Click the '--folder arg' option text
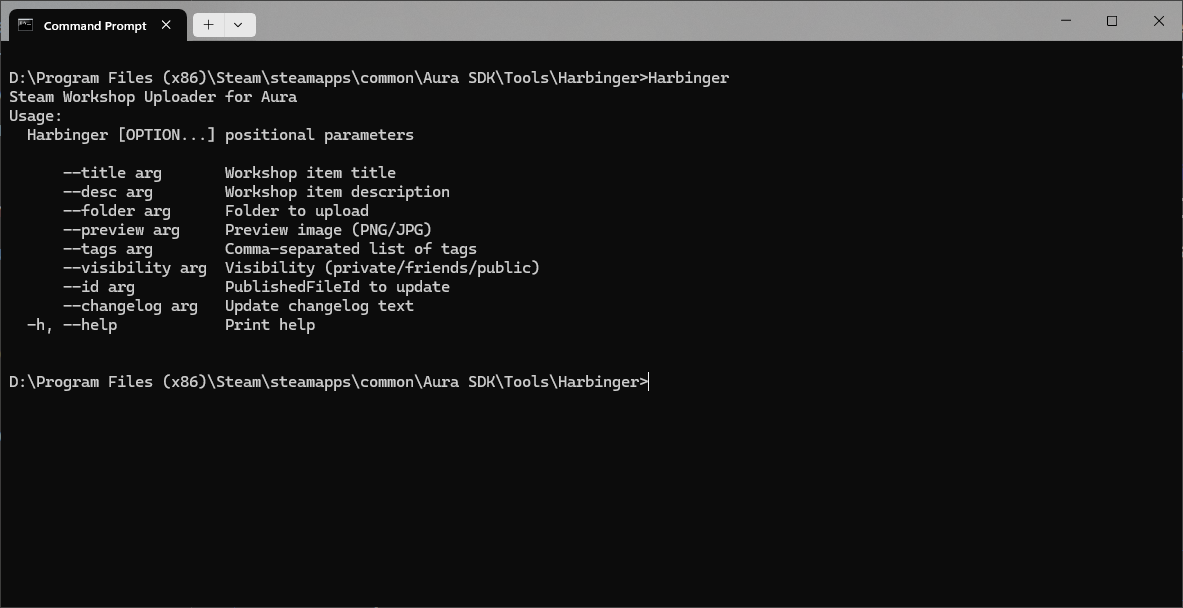 click(116, 210)
